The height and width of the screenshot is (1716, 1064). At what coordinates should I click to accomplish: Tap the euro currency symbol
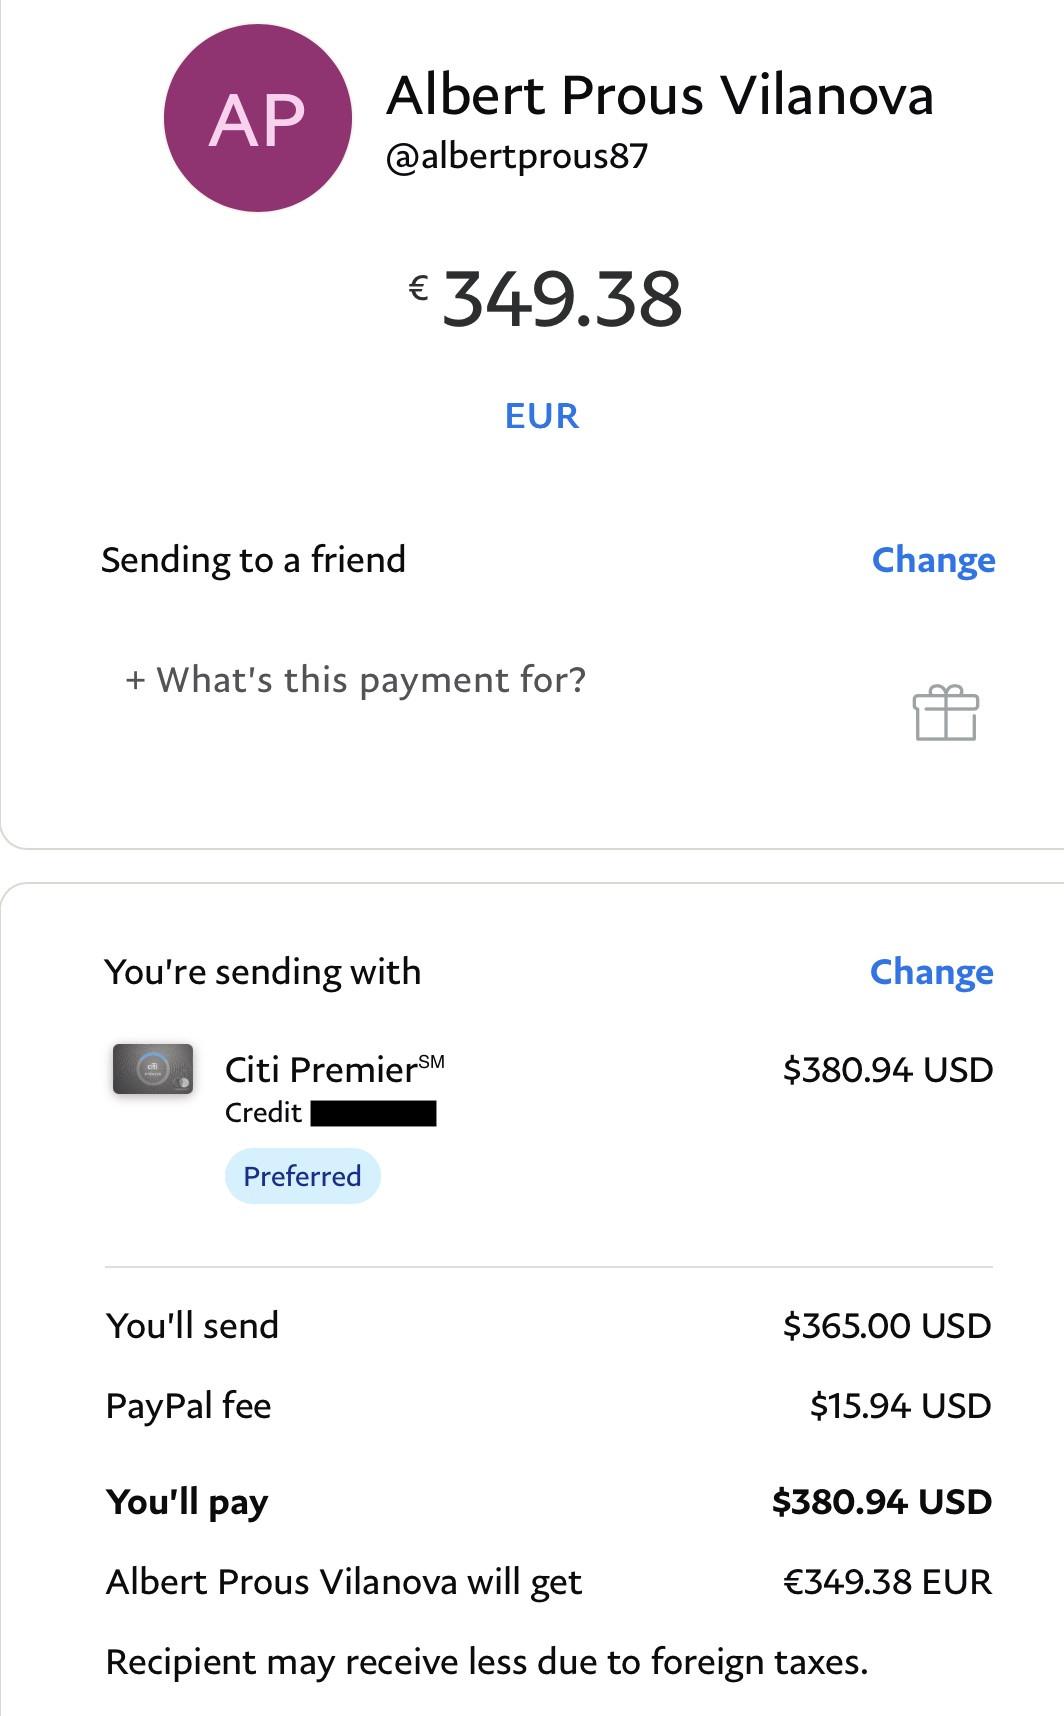click(x=419, y=288)
